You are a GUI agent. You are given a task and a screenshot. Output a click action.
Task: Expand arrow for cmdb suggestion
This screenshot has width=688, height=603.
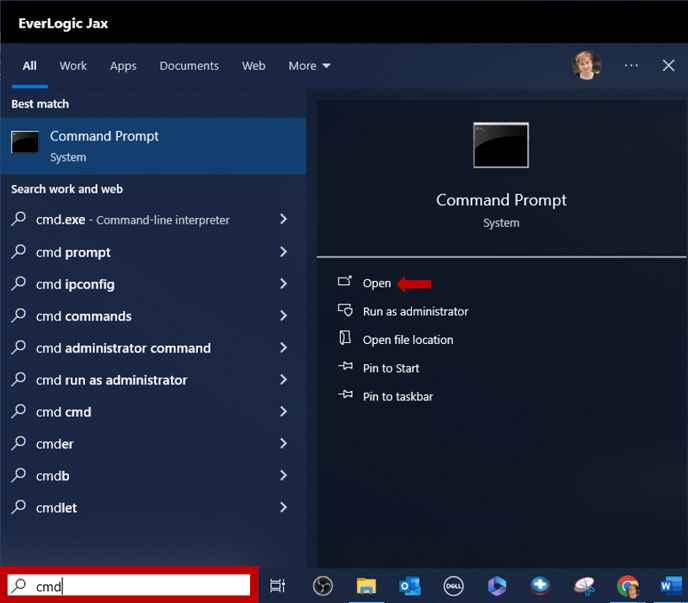tap(284, 475)
